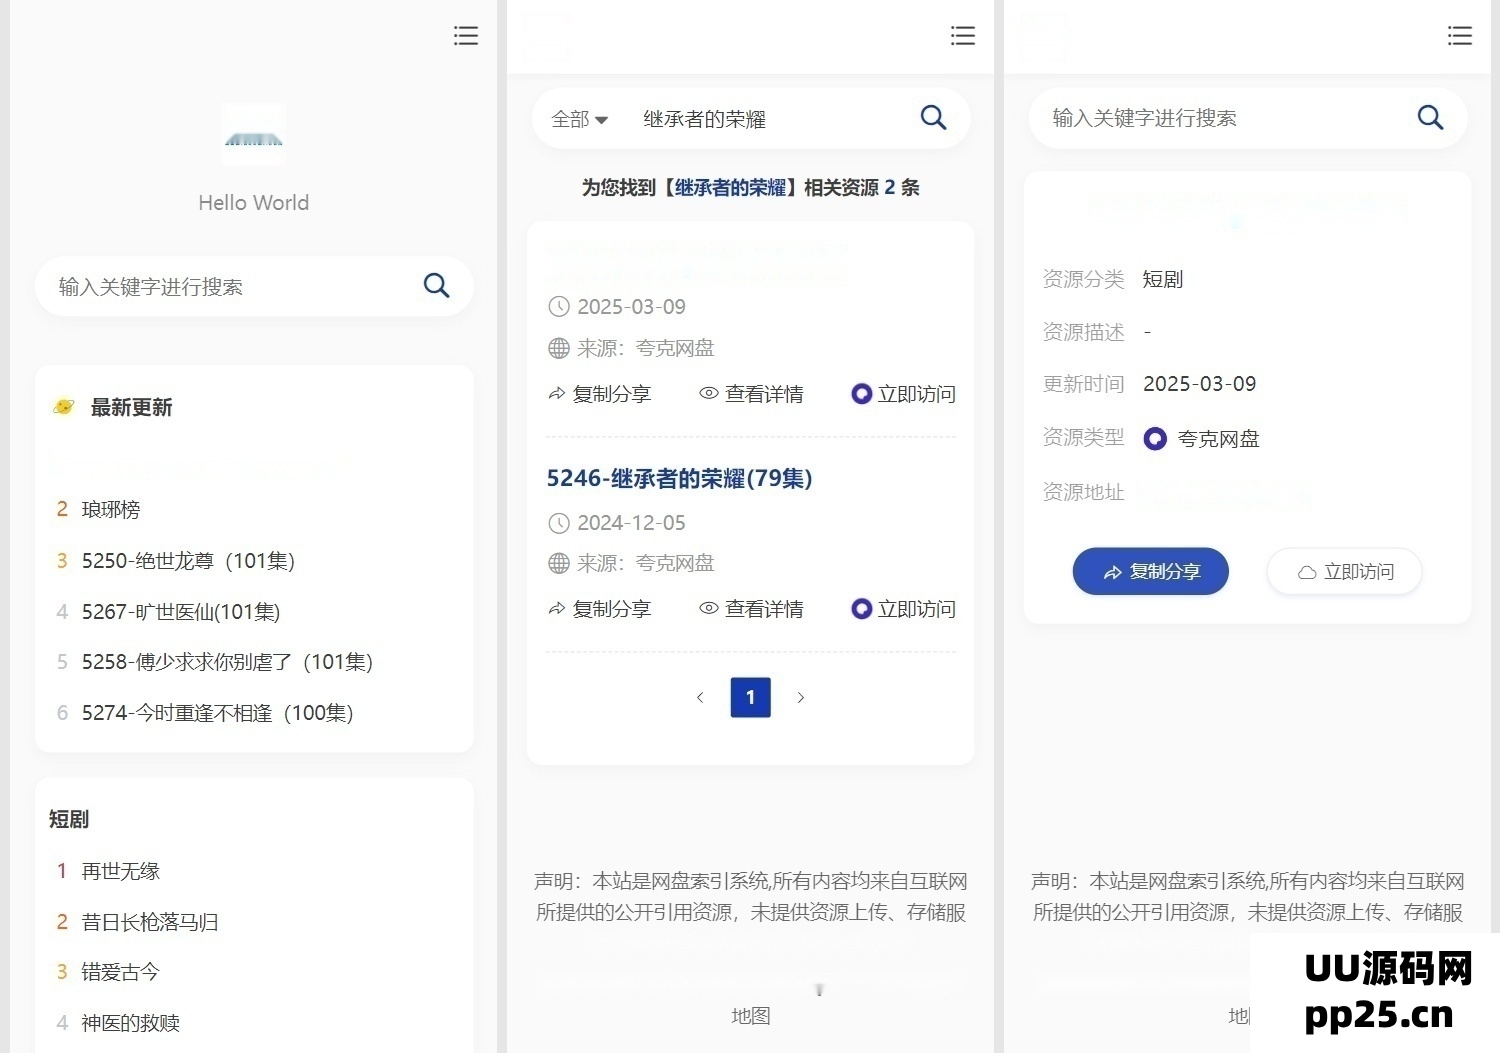Select page 1 in pagination
1500x1053 pixels.
pyautogui.click(x=750, y=698)
